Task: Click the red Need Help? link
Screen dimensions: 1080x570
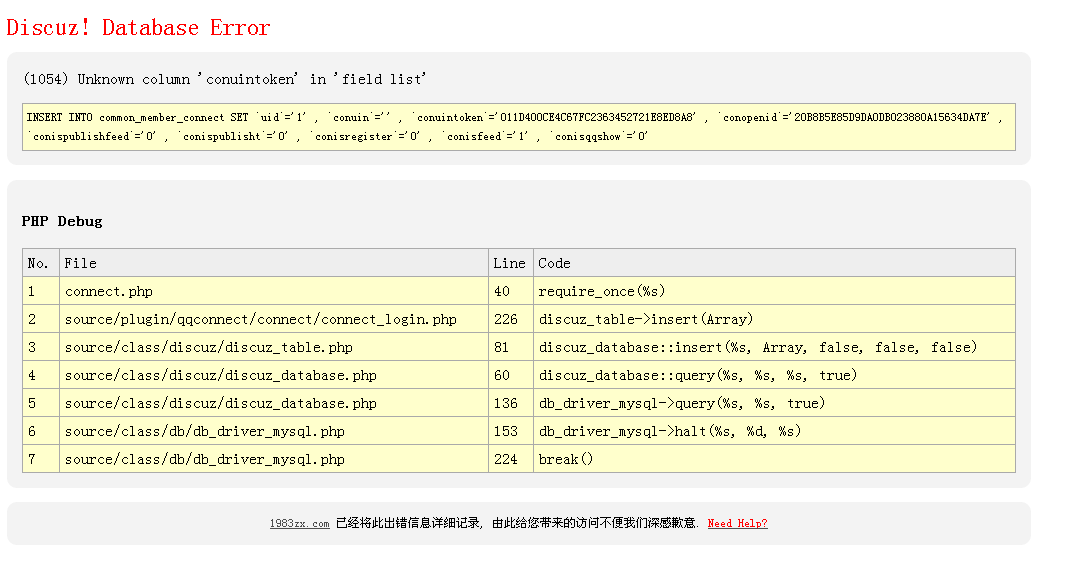Action: click(x=737, y=524)
